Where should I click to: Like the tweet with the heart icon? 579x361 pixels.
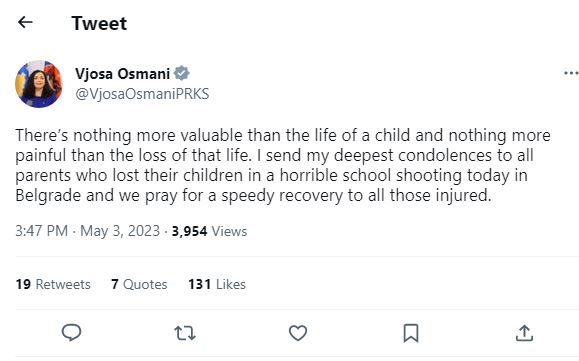pos(298,333)
